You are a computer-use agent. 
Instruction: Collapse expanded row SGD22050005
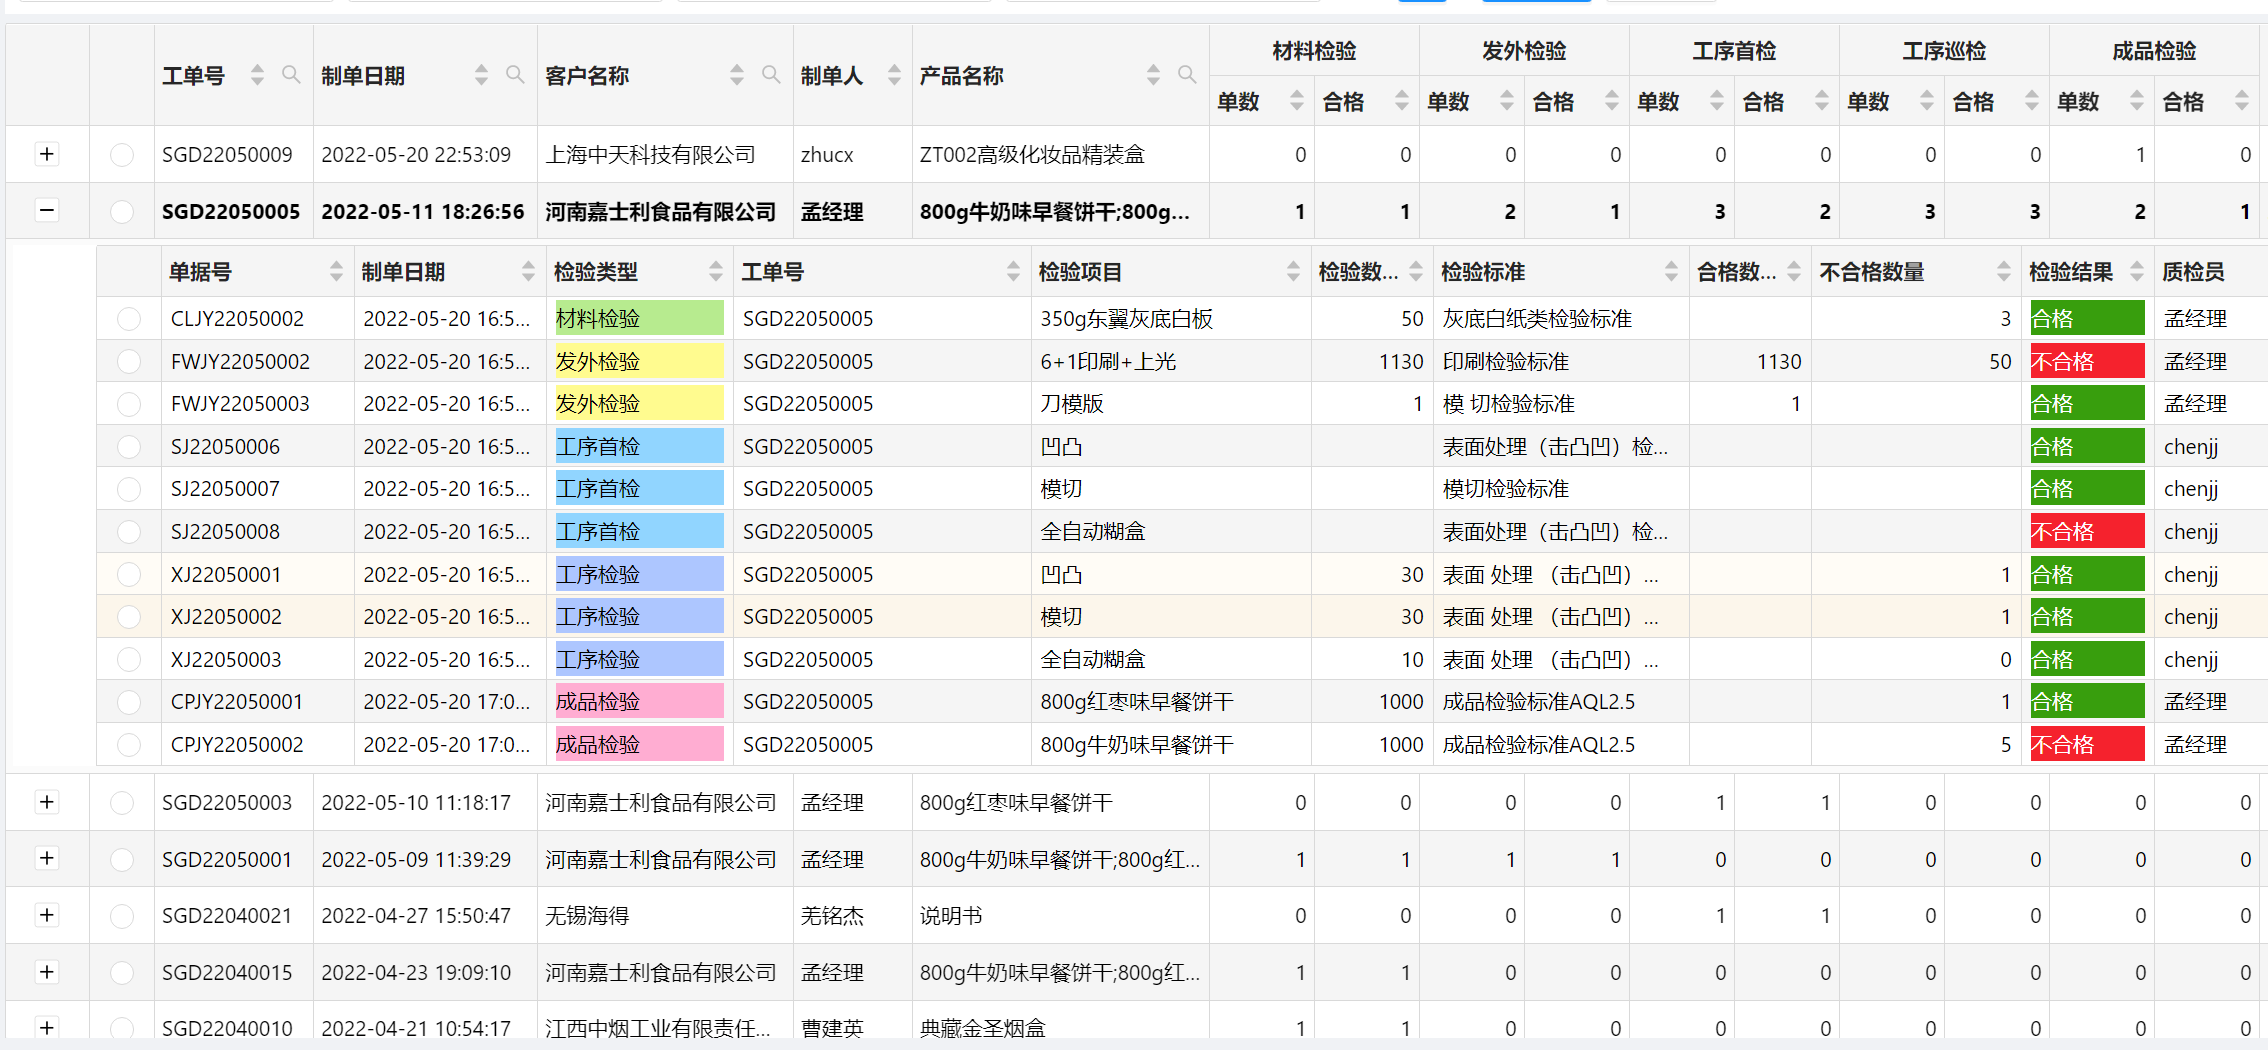(47, 211)
